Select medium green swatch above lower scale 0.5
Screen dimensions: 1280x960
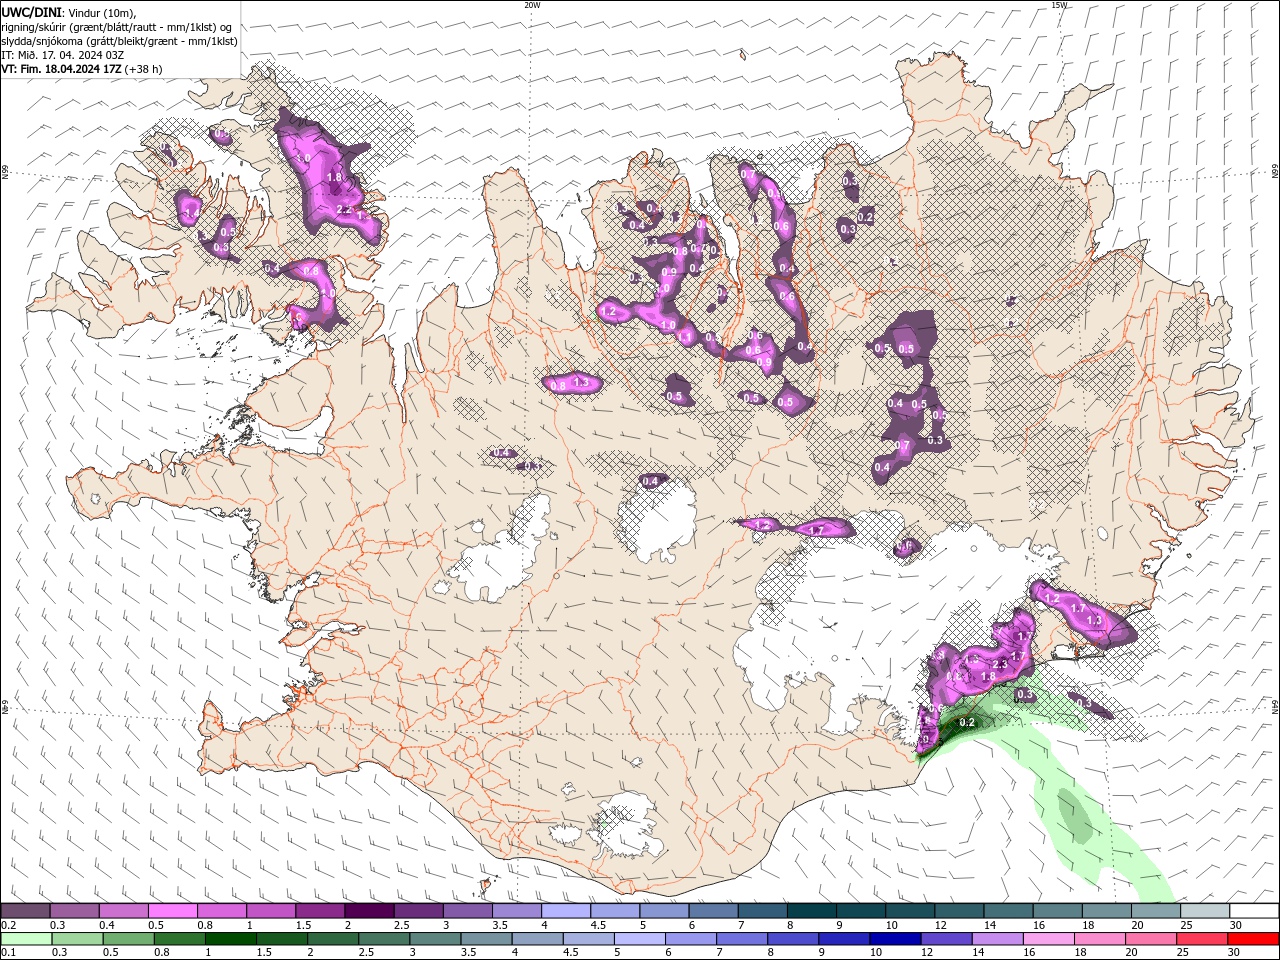[x=128, y=939]
